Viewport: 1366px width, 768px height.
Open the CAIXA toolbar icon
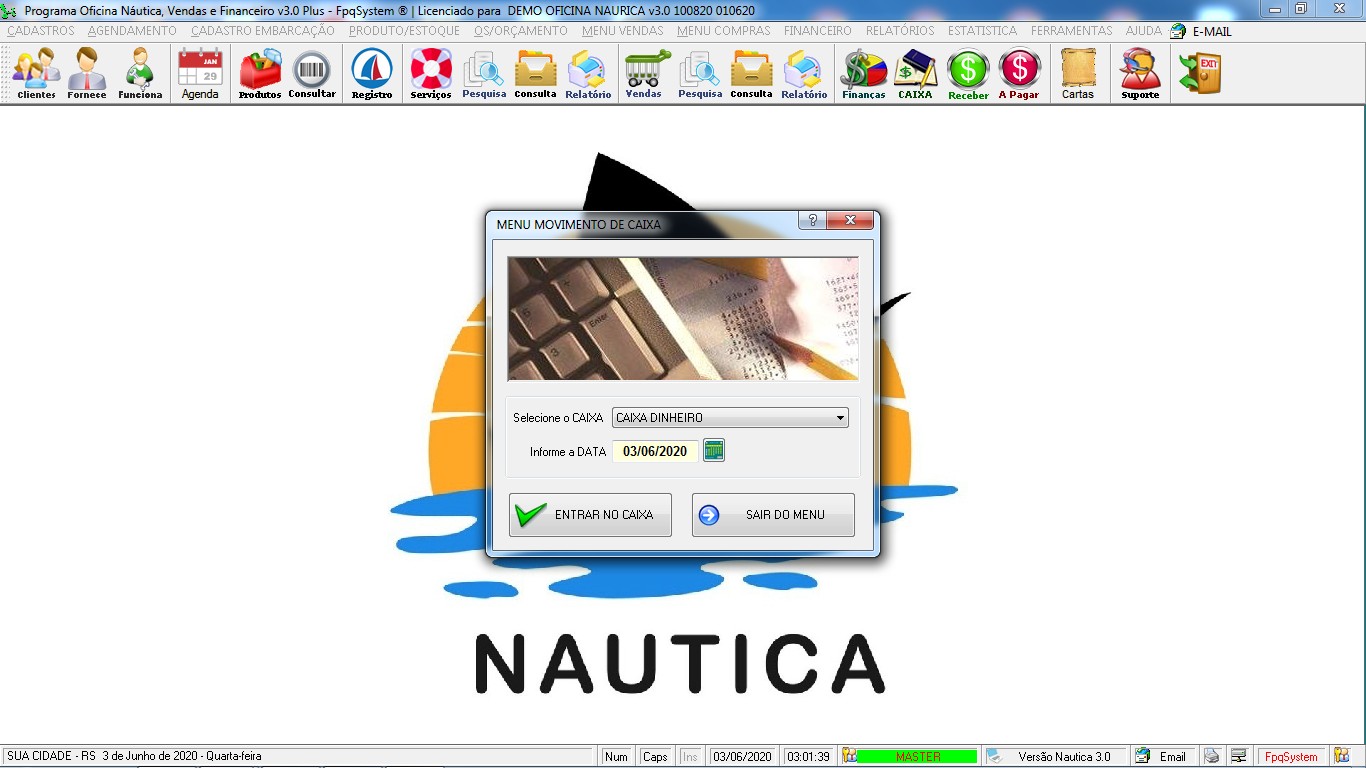tap(915, 74)
